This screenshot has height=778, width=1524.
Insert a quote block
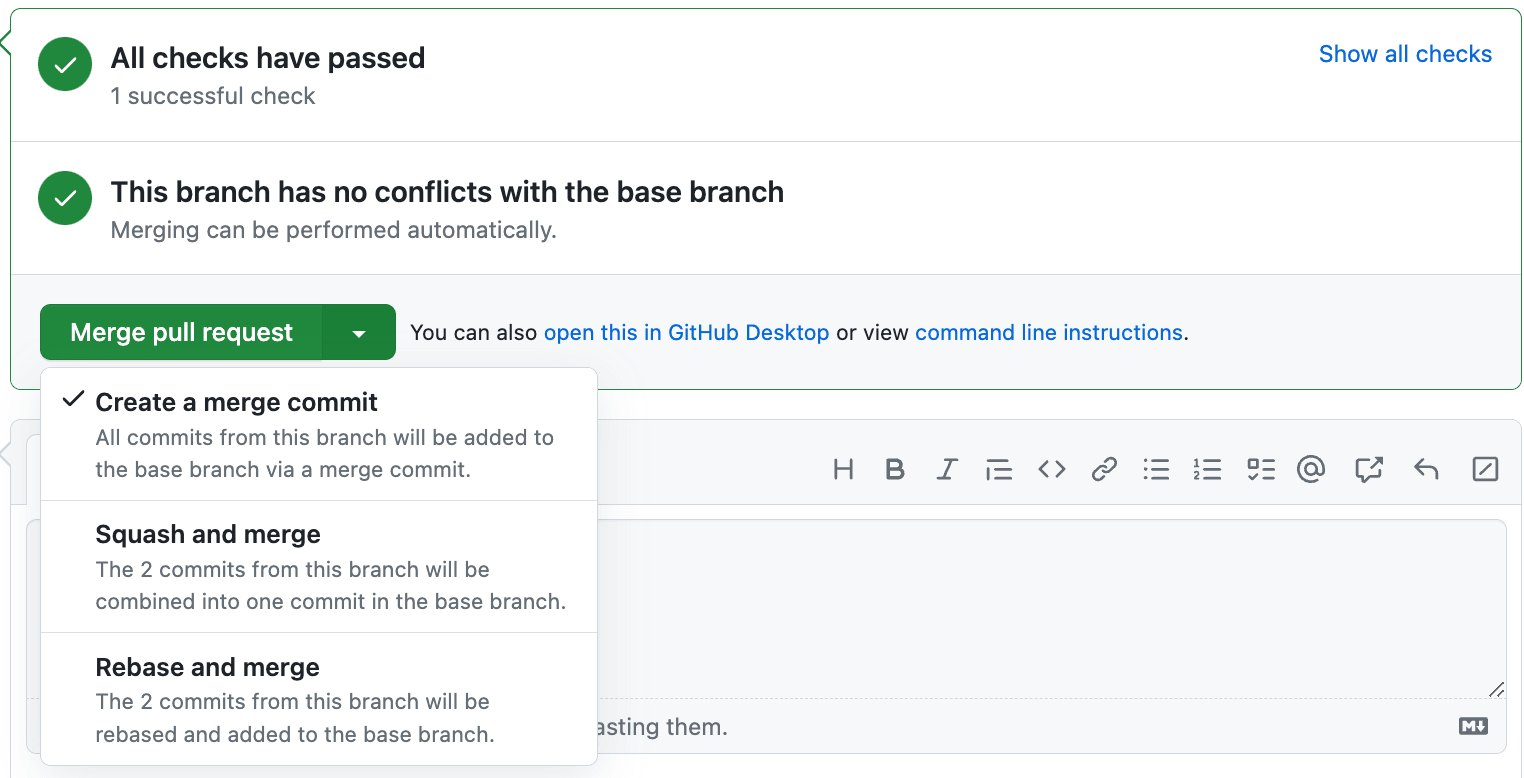tap(999, 469)
